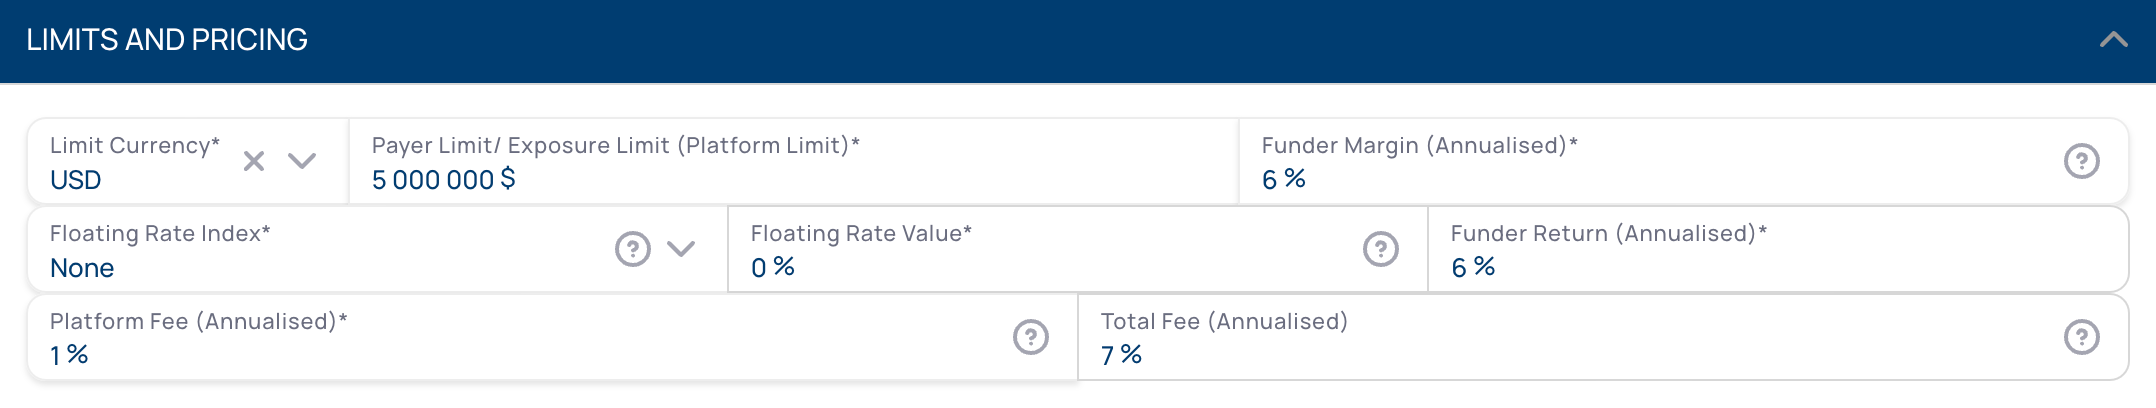Screen dimensions: 2156x408
Task: Edit the 5 000 000 $ payer limit amount
Action: [443, 180]
